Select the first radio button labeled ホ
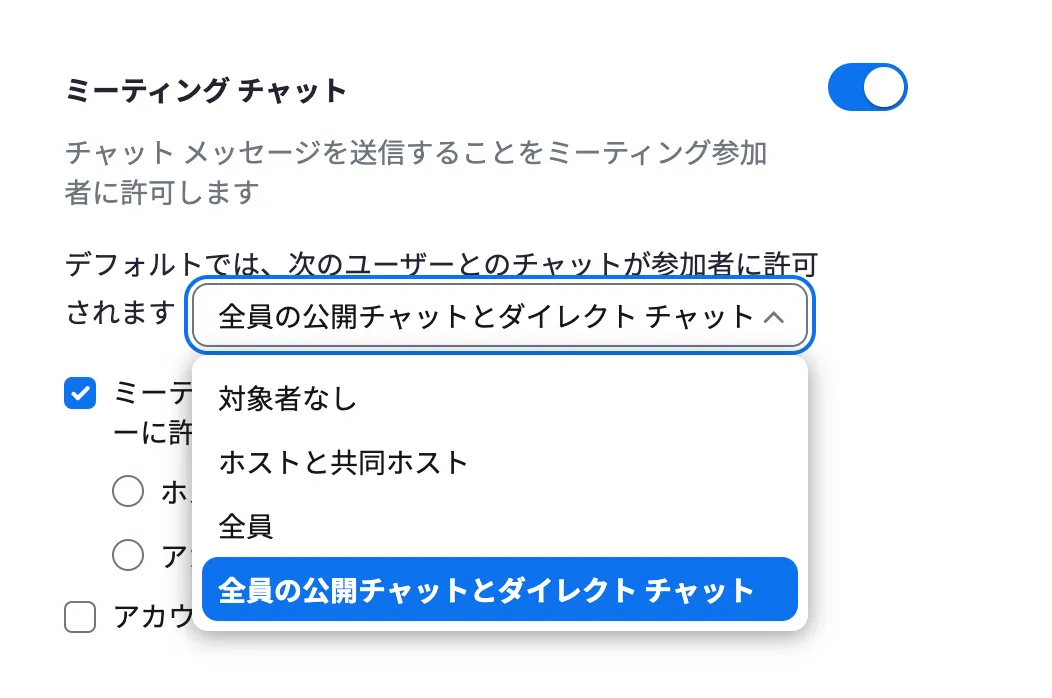 (128, 491)
